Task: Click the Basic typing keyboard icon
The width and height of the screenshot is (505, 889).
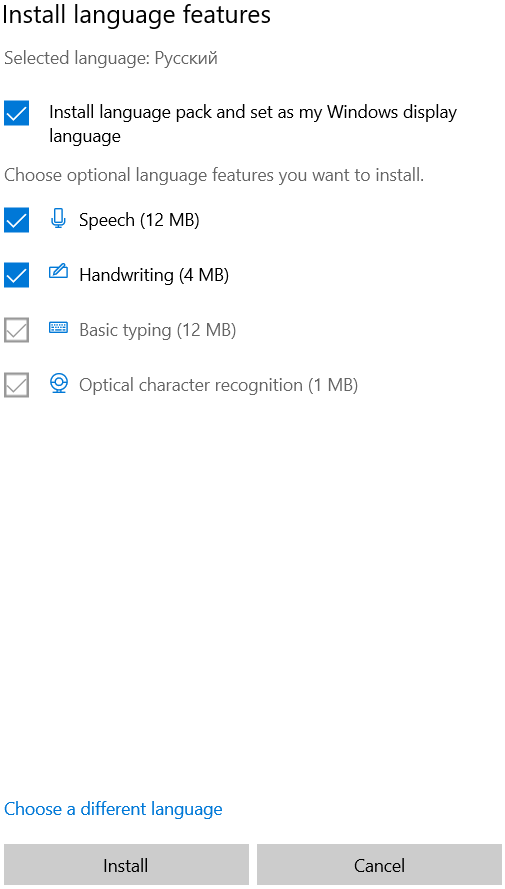Action: coord(58,328)
